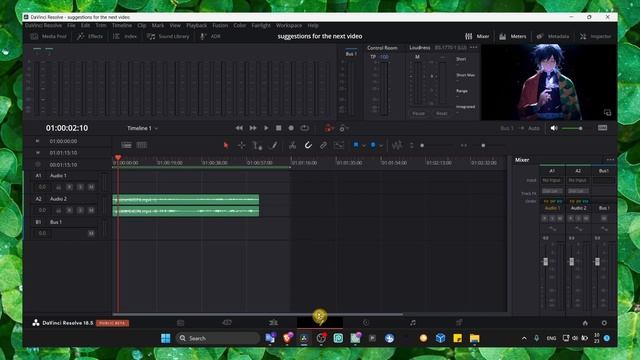Lock the Audio 1 track
640x360 pixels.
pos(59,187)
